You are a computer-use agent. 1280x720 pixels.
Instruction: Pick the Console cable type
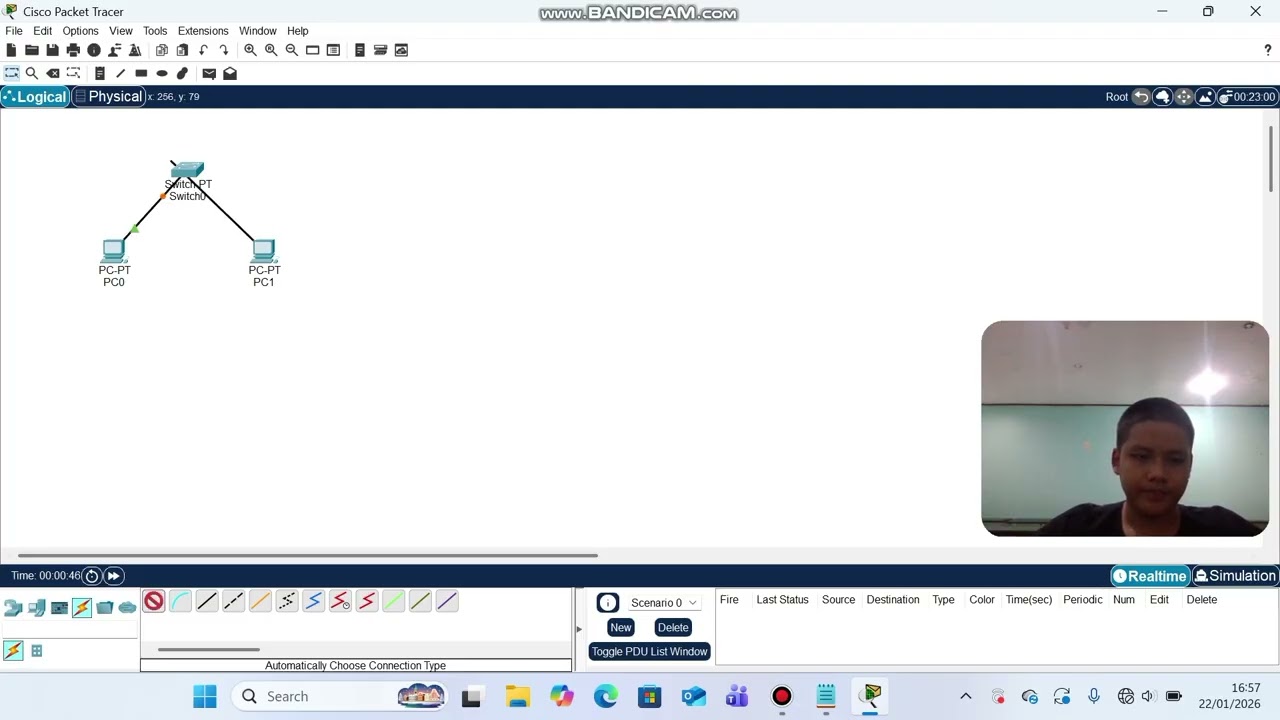[180, 601]
